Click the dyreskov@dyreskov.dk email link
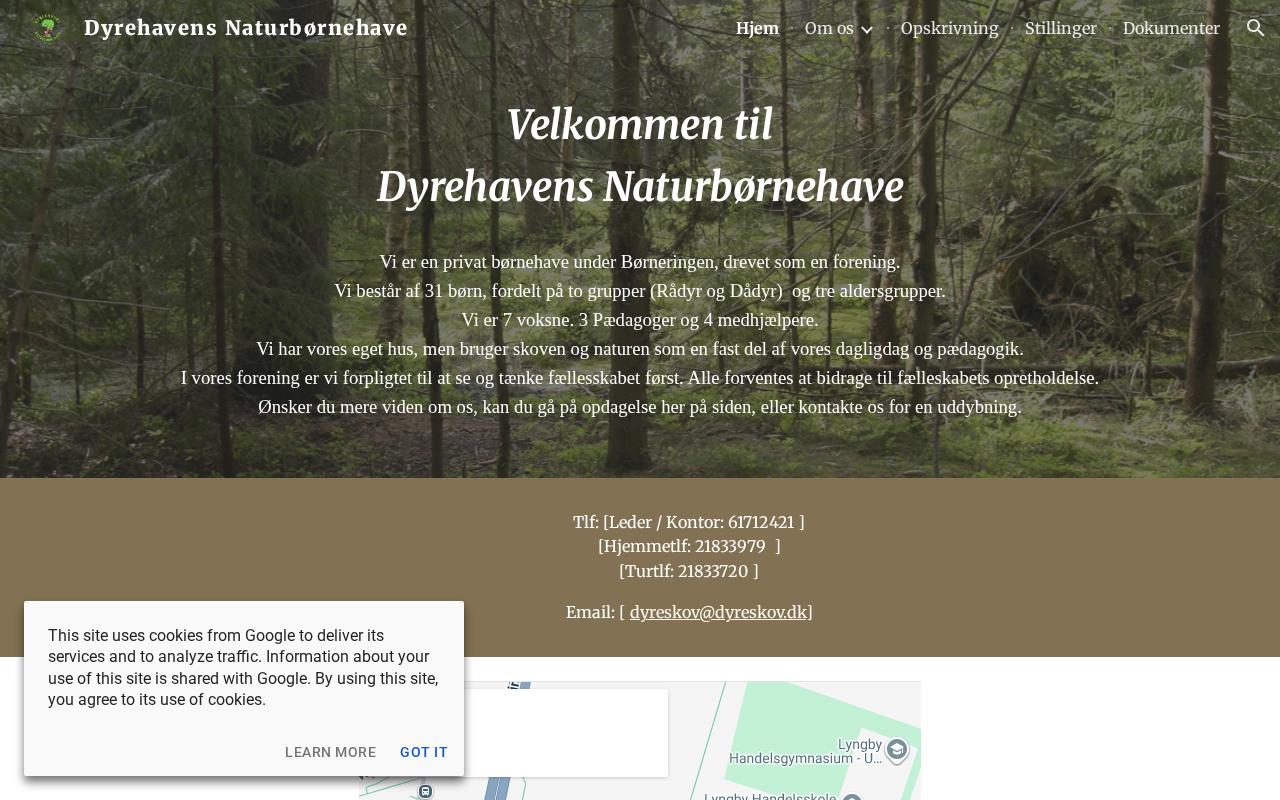This screenshot has width=1280, height=800. click(x=718, y=612)
